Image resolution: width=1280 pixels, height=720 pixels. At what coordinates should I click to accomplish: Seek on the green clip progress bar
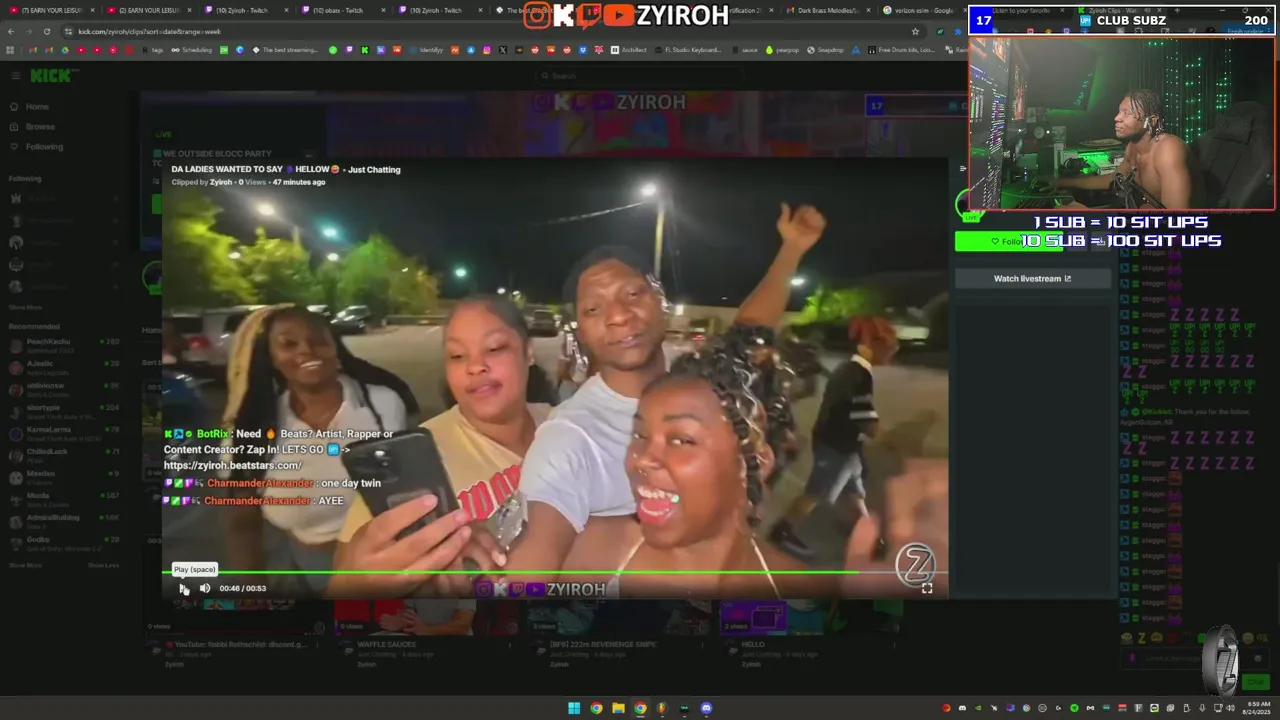[555, 573]
